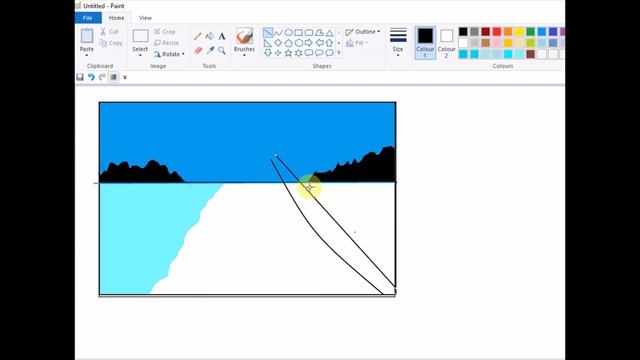Choose the Line shape
This screenshot has width=640, height=360.
(268, 33)
